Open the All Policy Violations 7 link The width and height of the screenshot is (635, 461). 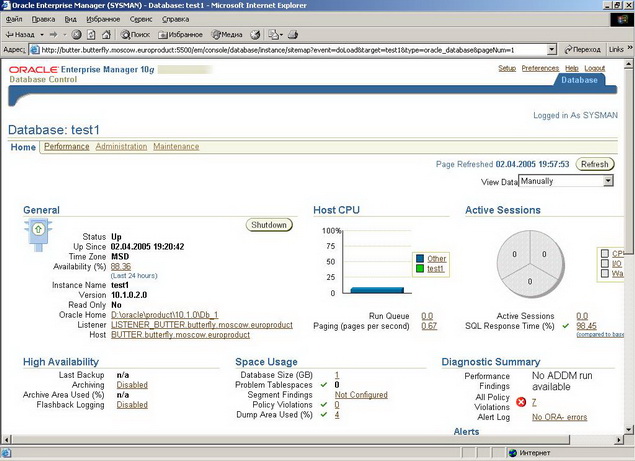tap(534, 402)
